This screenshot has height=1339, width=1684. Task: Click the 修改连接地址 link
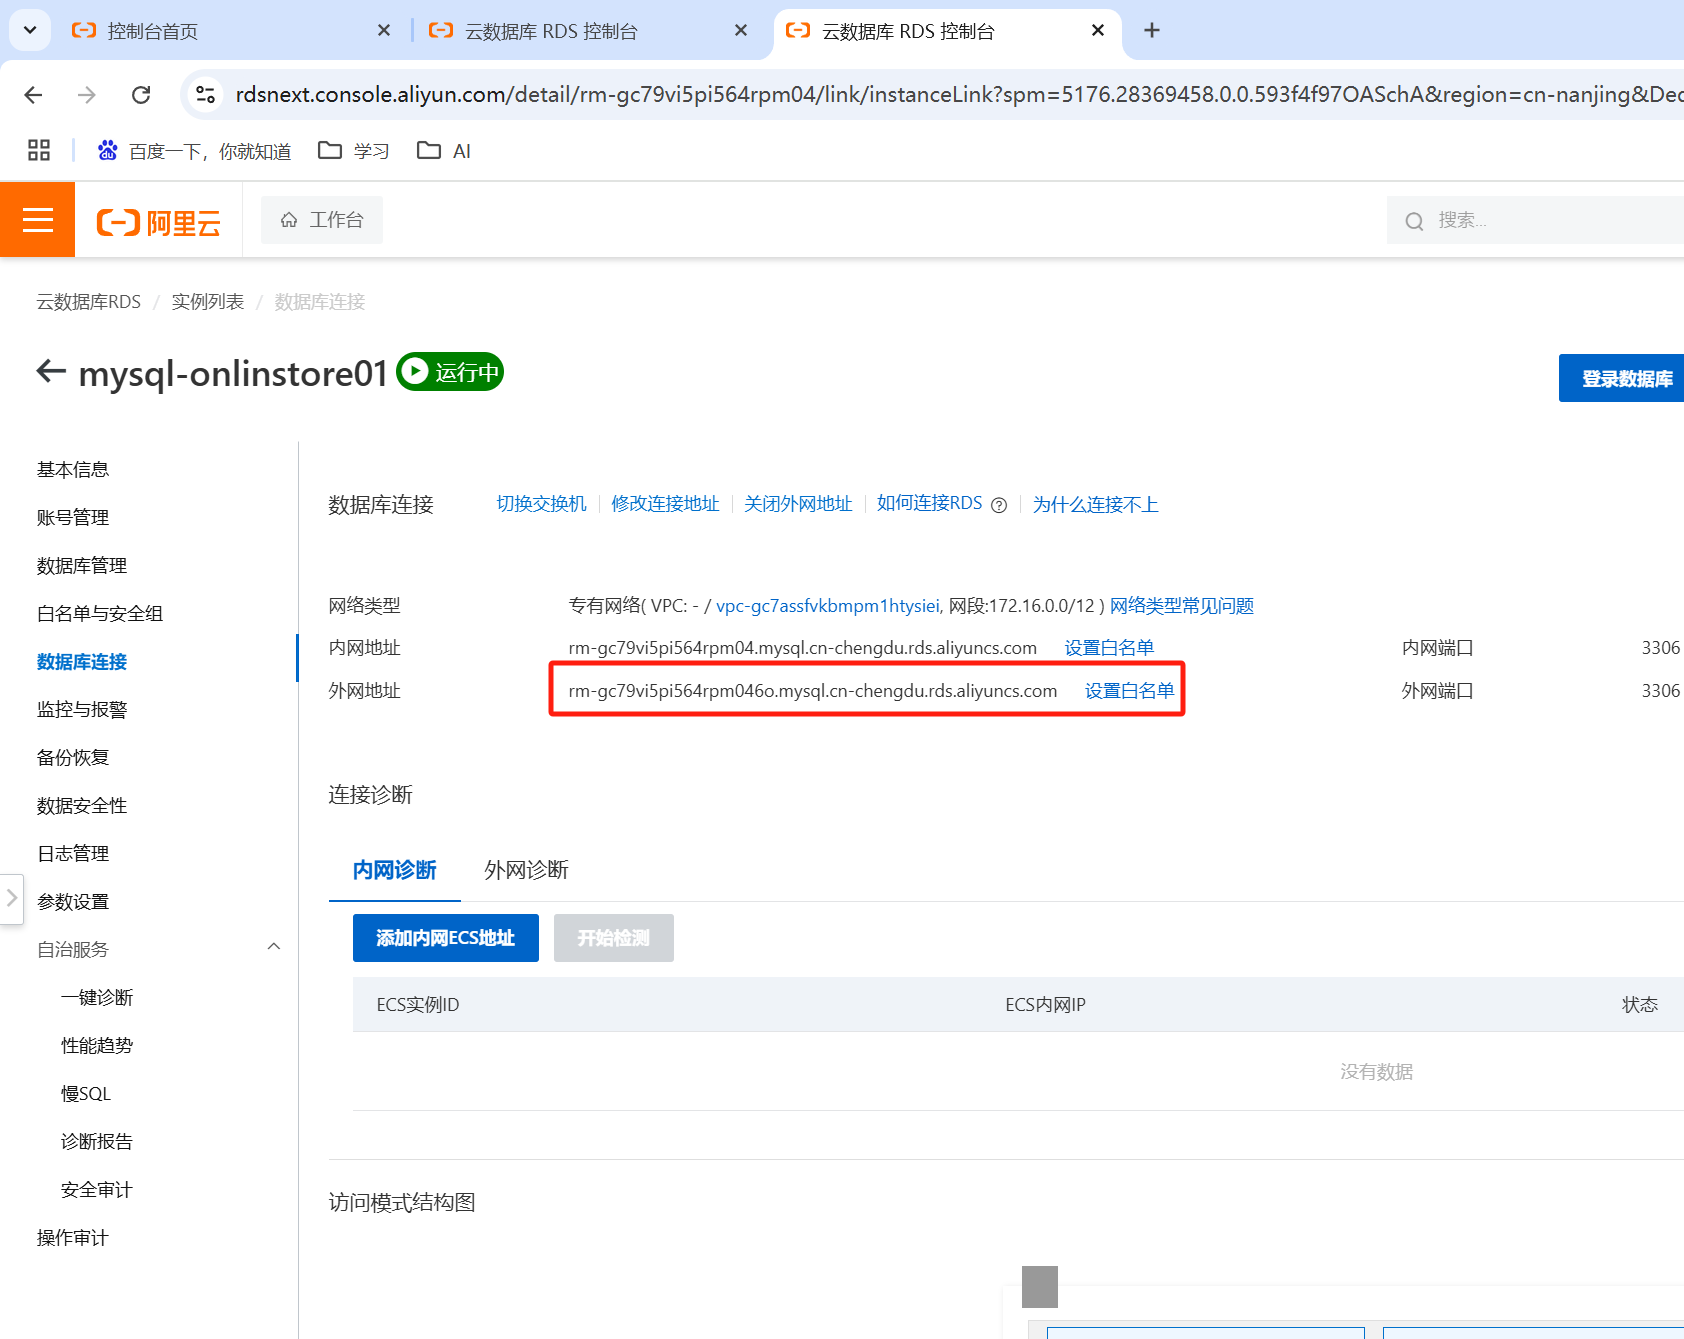click(666, 504)
